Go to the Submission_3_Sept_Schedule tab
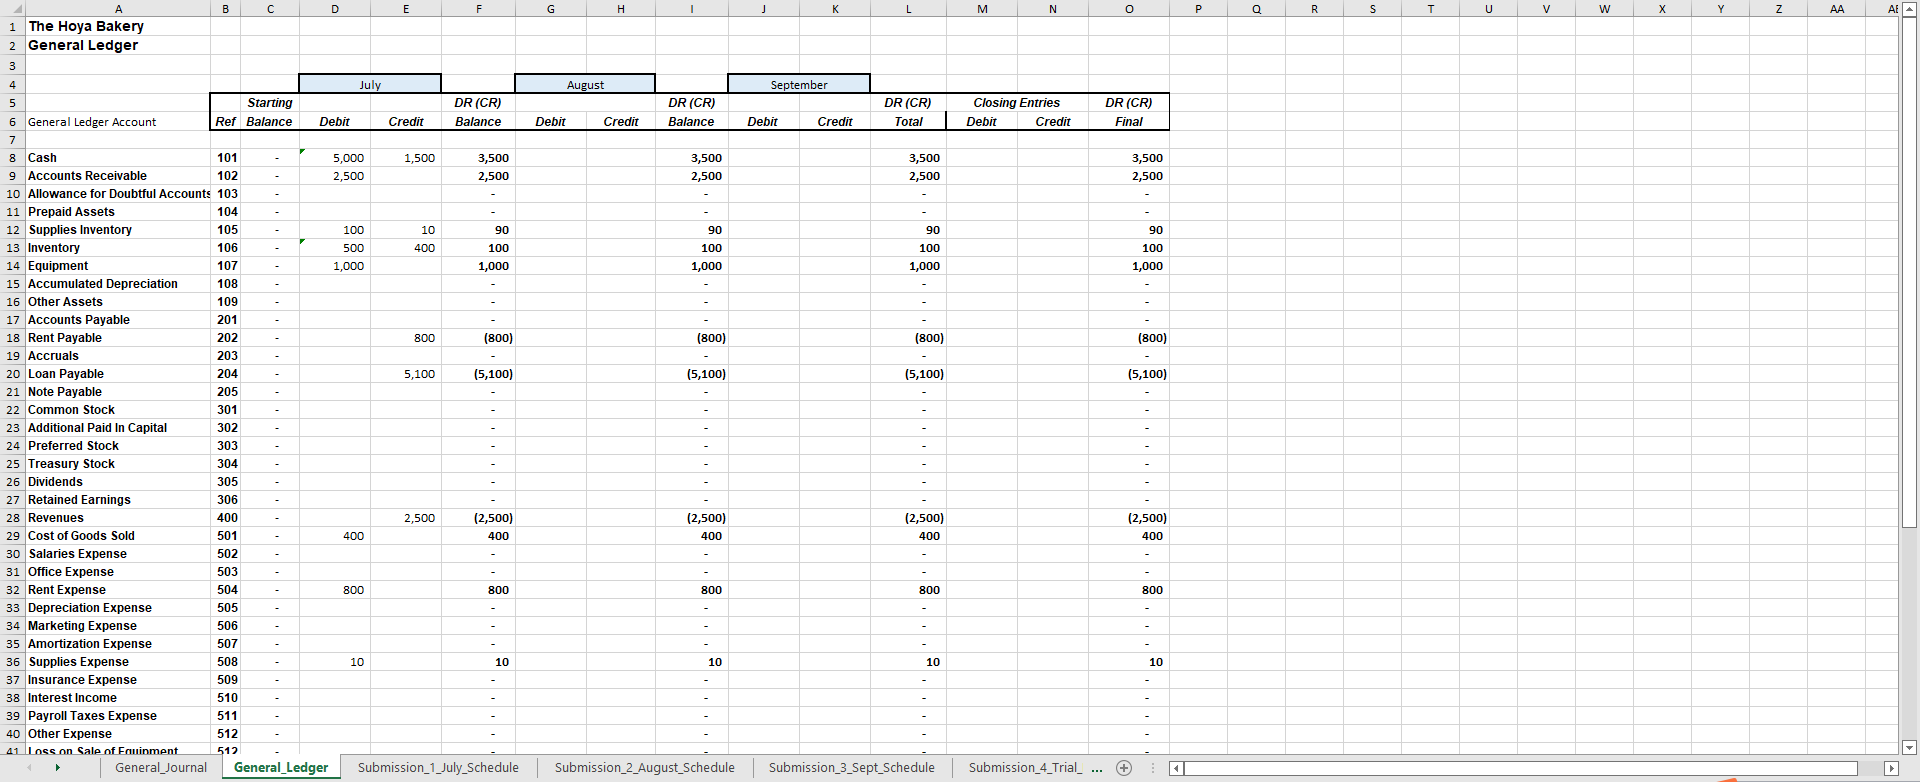 852,768
